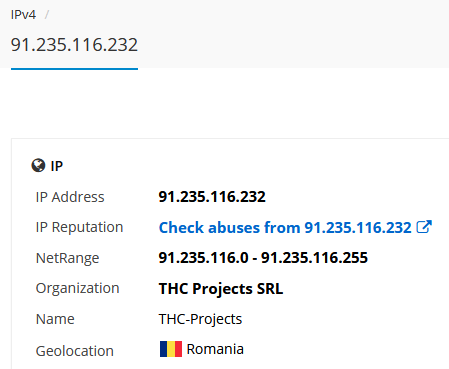This screenshot has width=449, height=369.
Task: Go to IPv4 breadcrumb
Action: coord(23,15)
